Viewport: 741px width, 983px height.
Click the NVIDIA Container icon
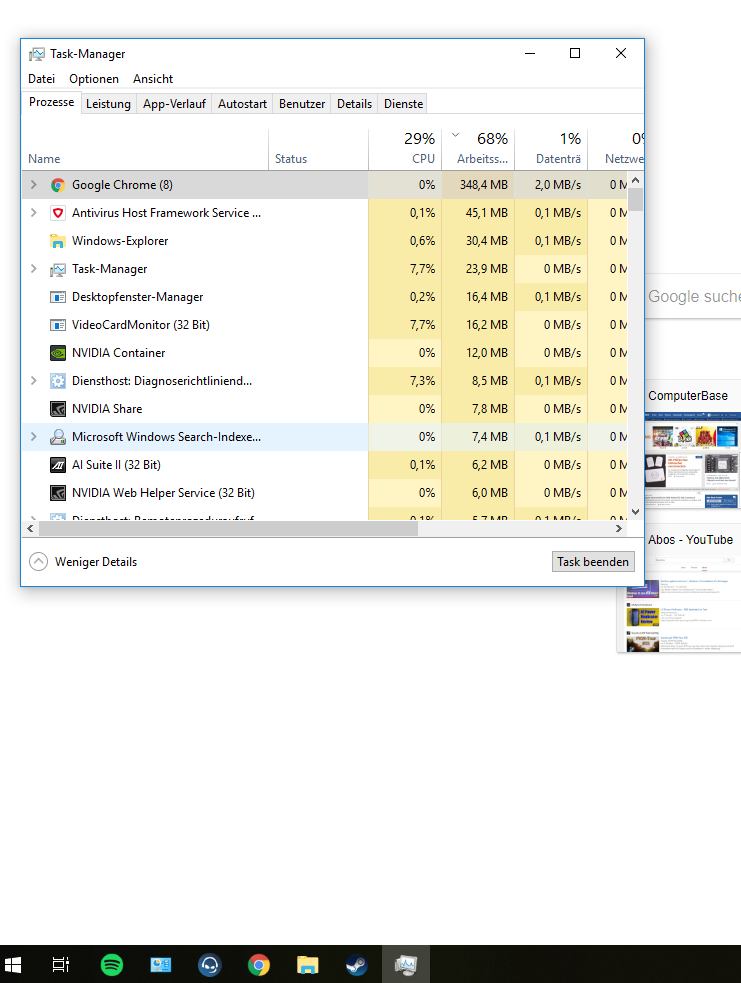coord(58,353)
